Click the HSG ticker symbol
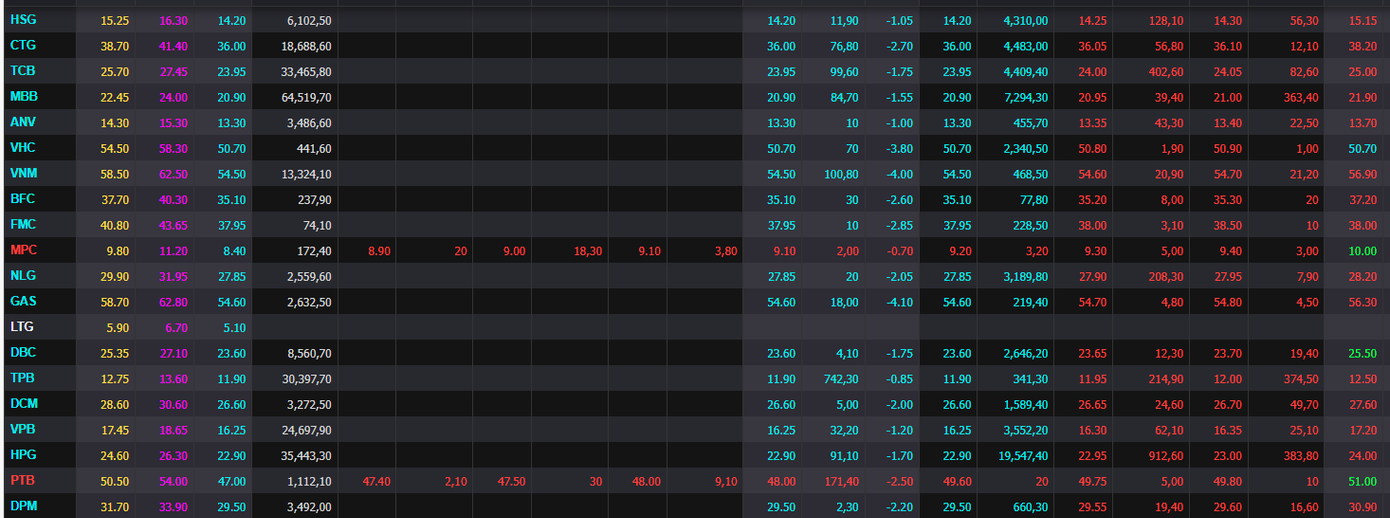Screen dimensions: 1390x518 pyautogui.click(x=22, y=19)
